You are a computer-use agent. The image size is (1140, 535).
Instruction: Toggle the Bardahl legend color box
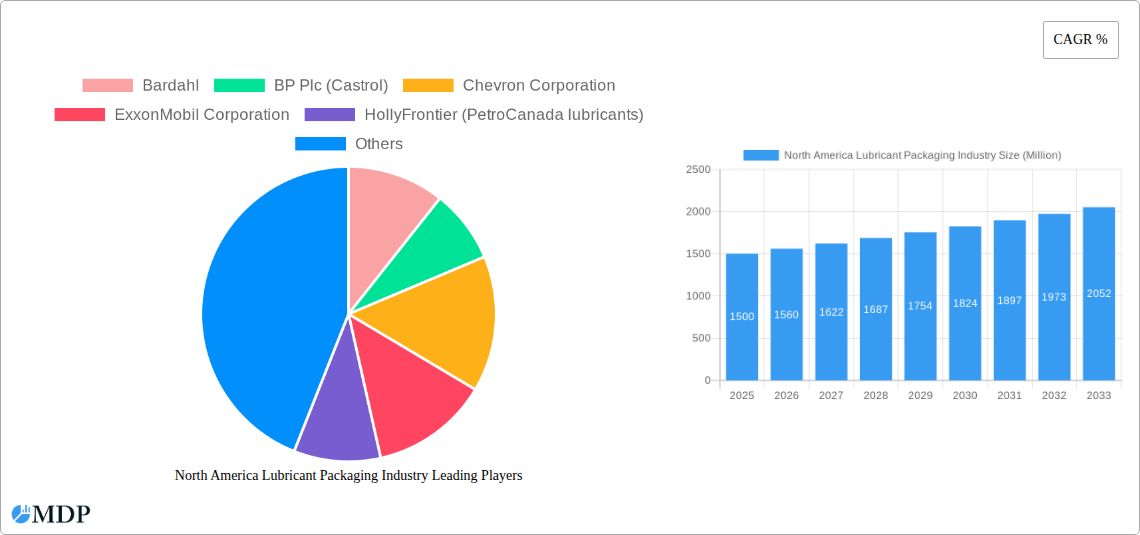108,86
